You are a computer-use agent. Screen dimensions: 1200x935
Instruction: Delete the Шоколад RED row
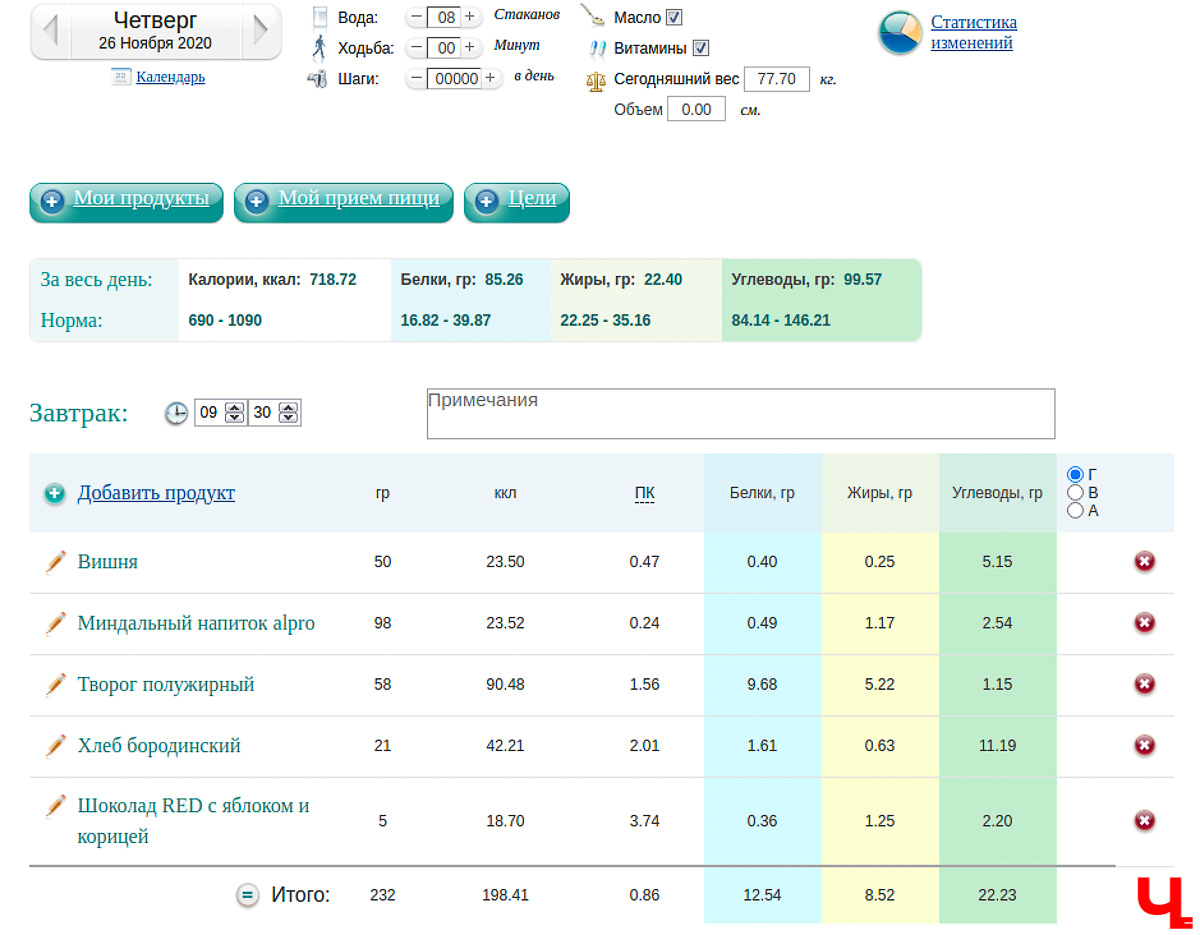pos(1144,821)
